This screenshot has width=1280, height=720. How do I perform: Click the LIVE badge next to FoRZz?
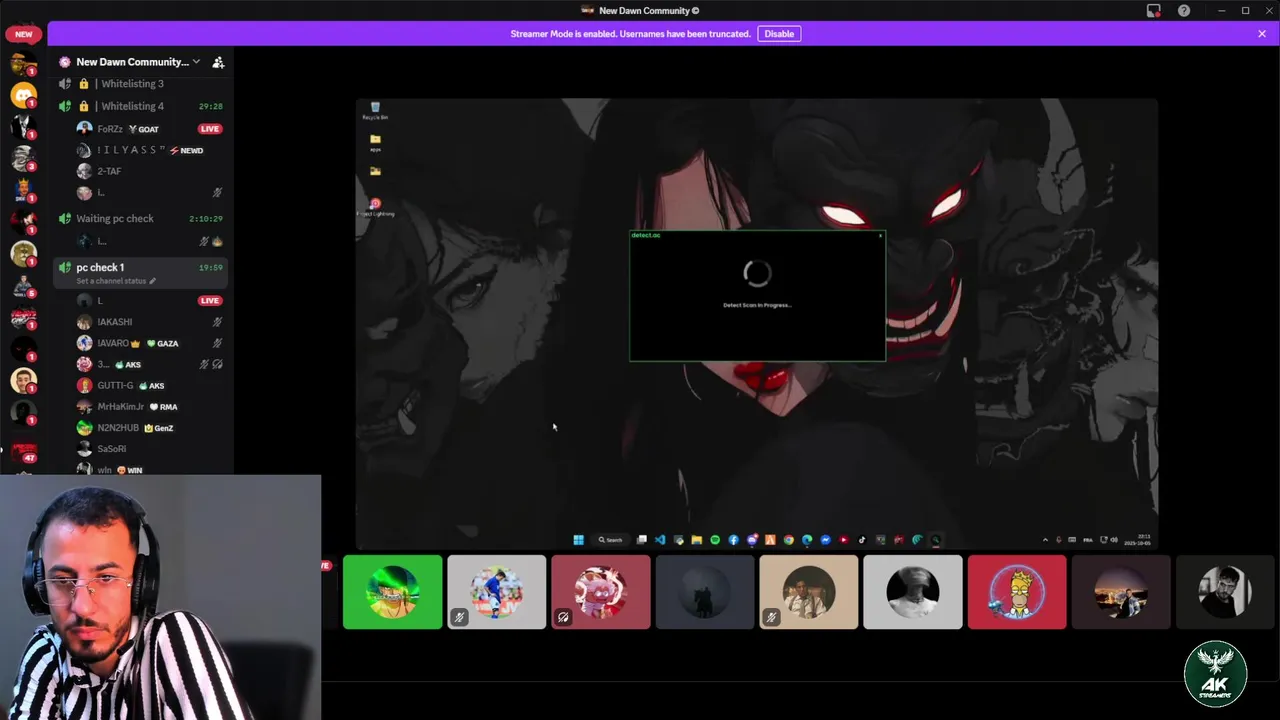coord(209,129)
